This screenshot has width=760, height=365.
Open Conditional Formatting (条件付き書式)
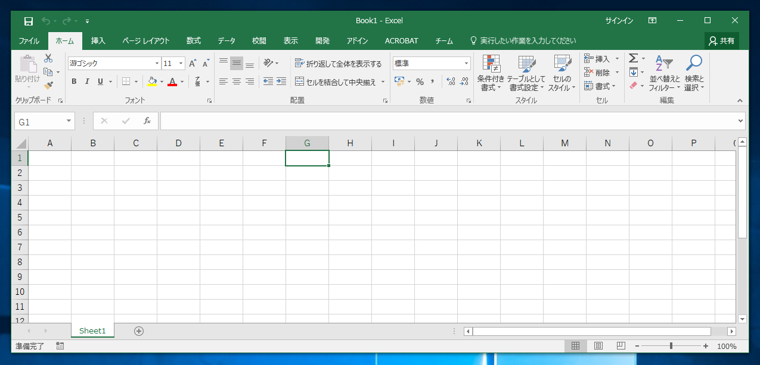tap(491, 73)
